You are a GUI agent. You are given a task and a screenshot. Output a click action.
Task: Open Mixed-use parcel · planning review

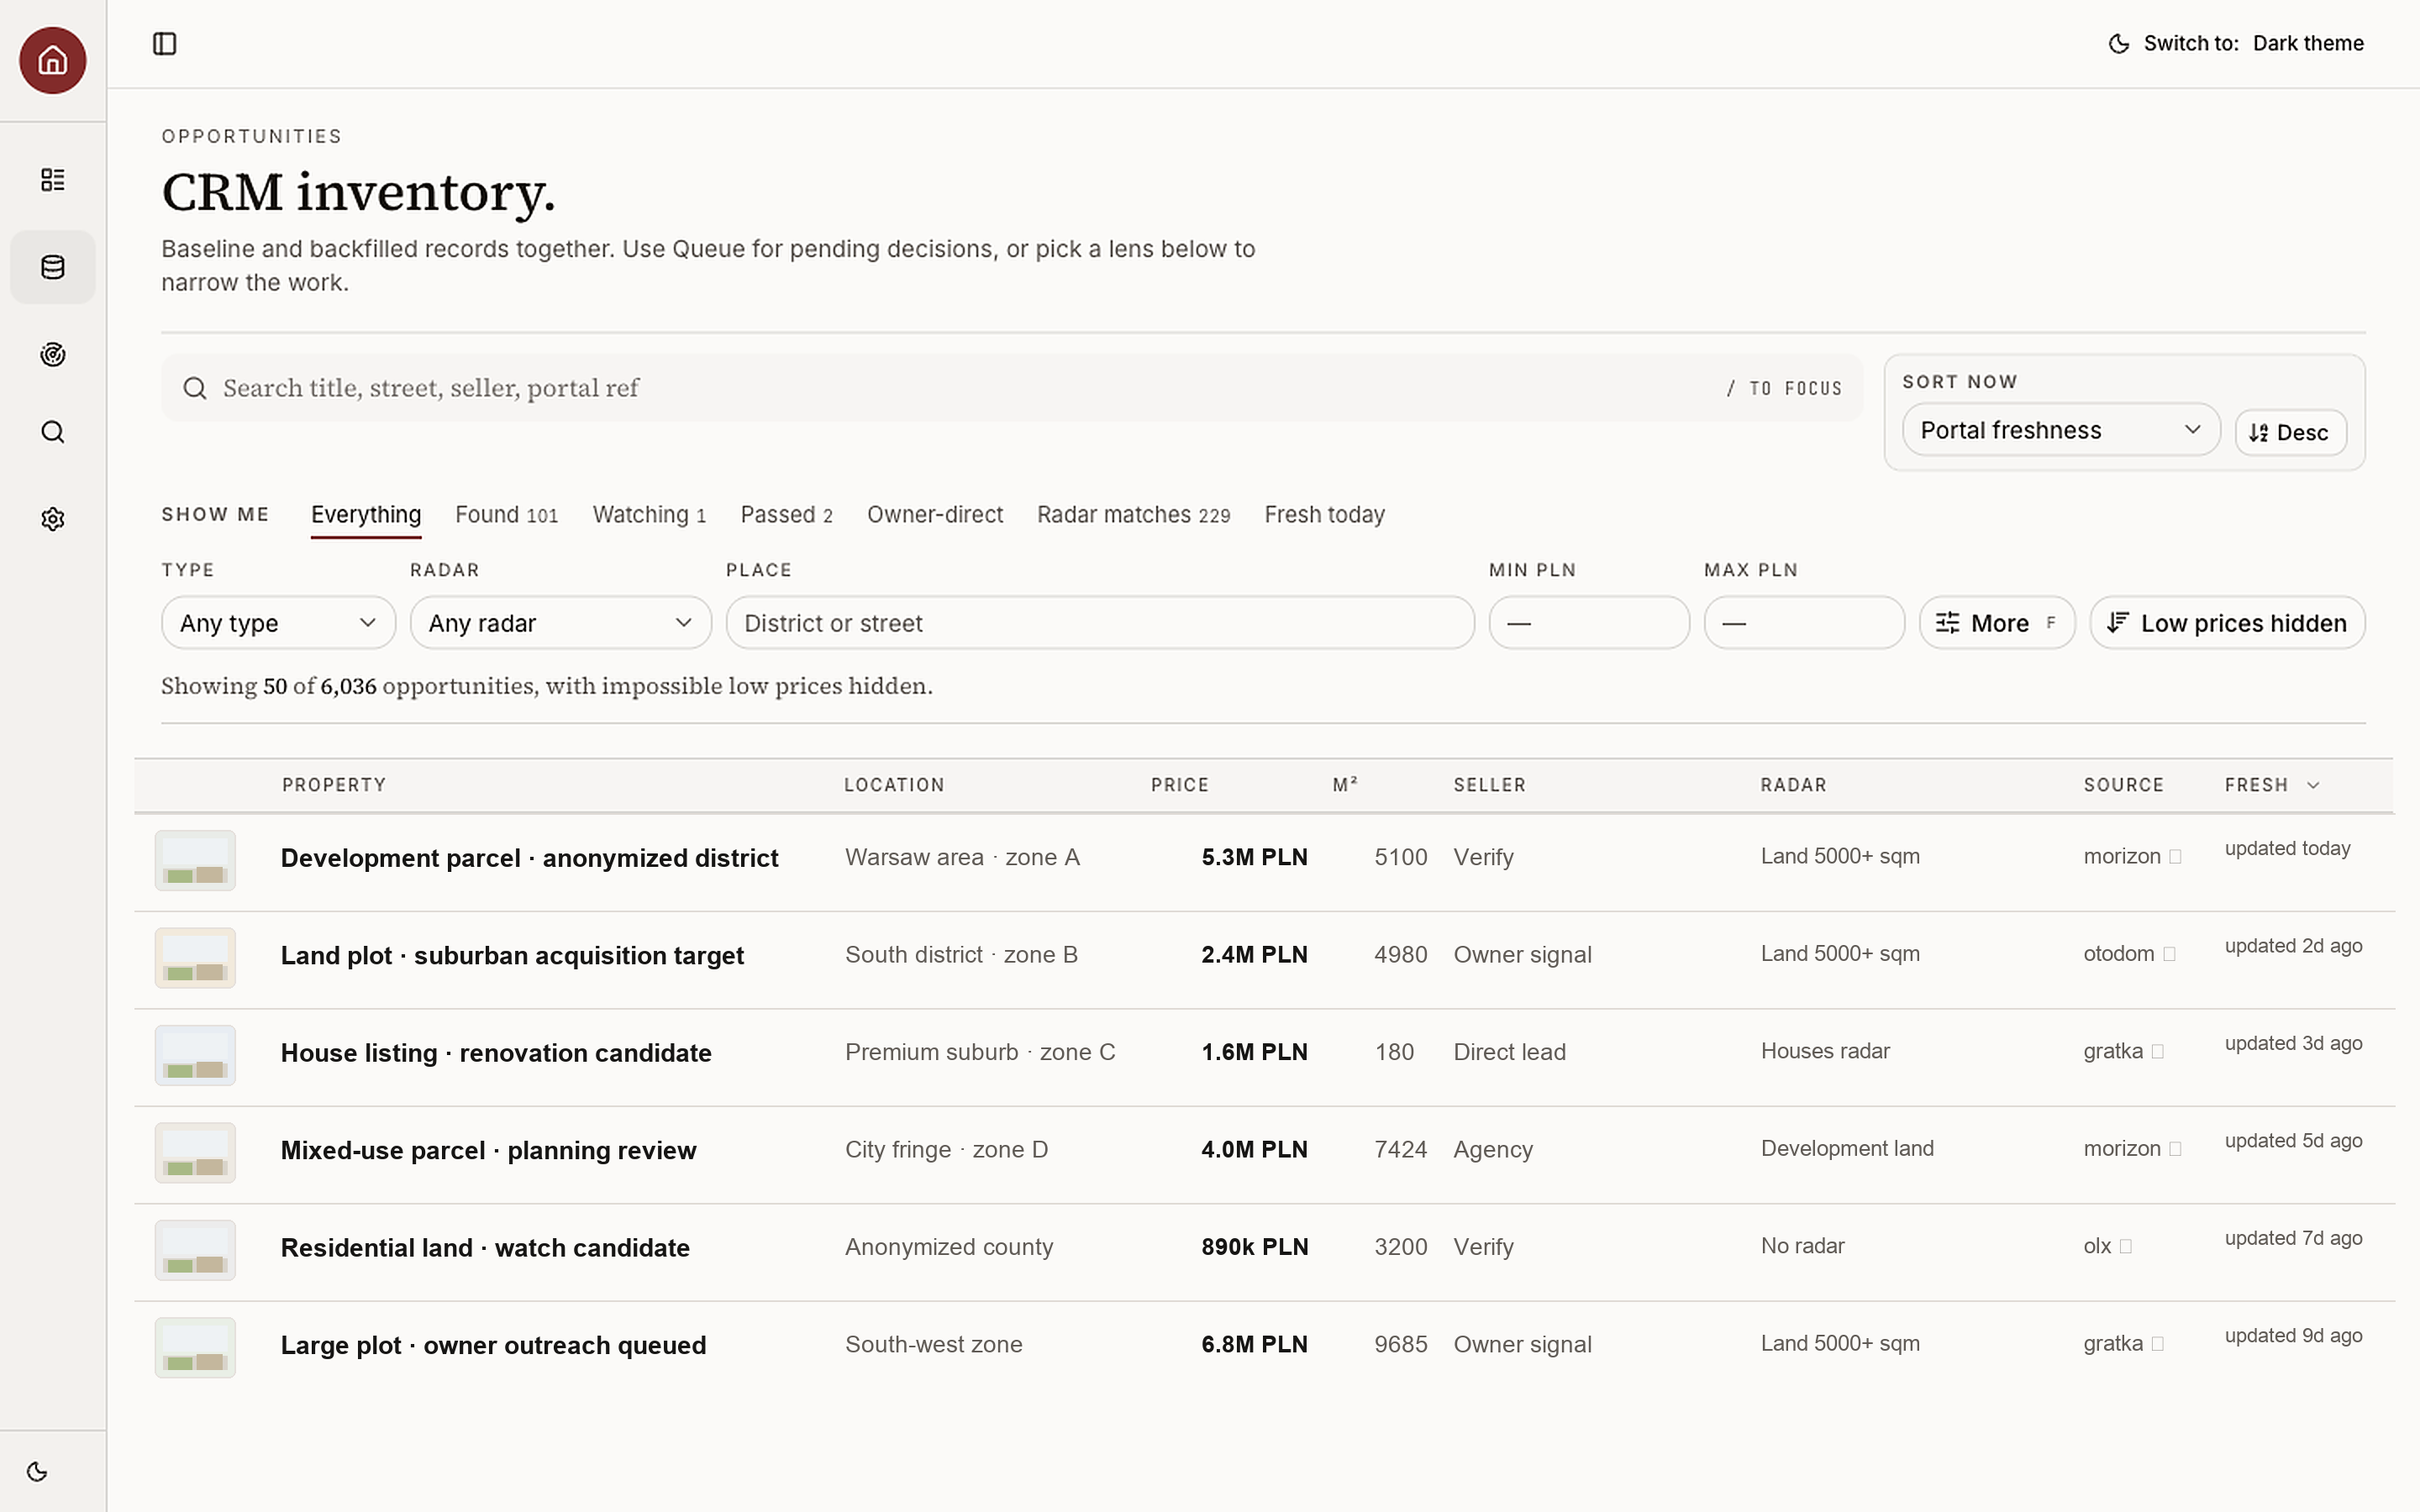coord(488,1150)
